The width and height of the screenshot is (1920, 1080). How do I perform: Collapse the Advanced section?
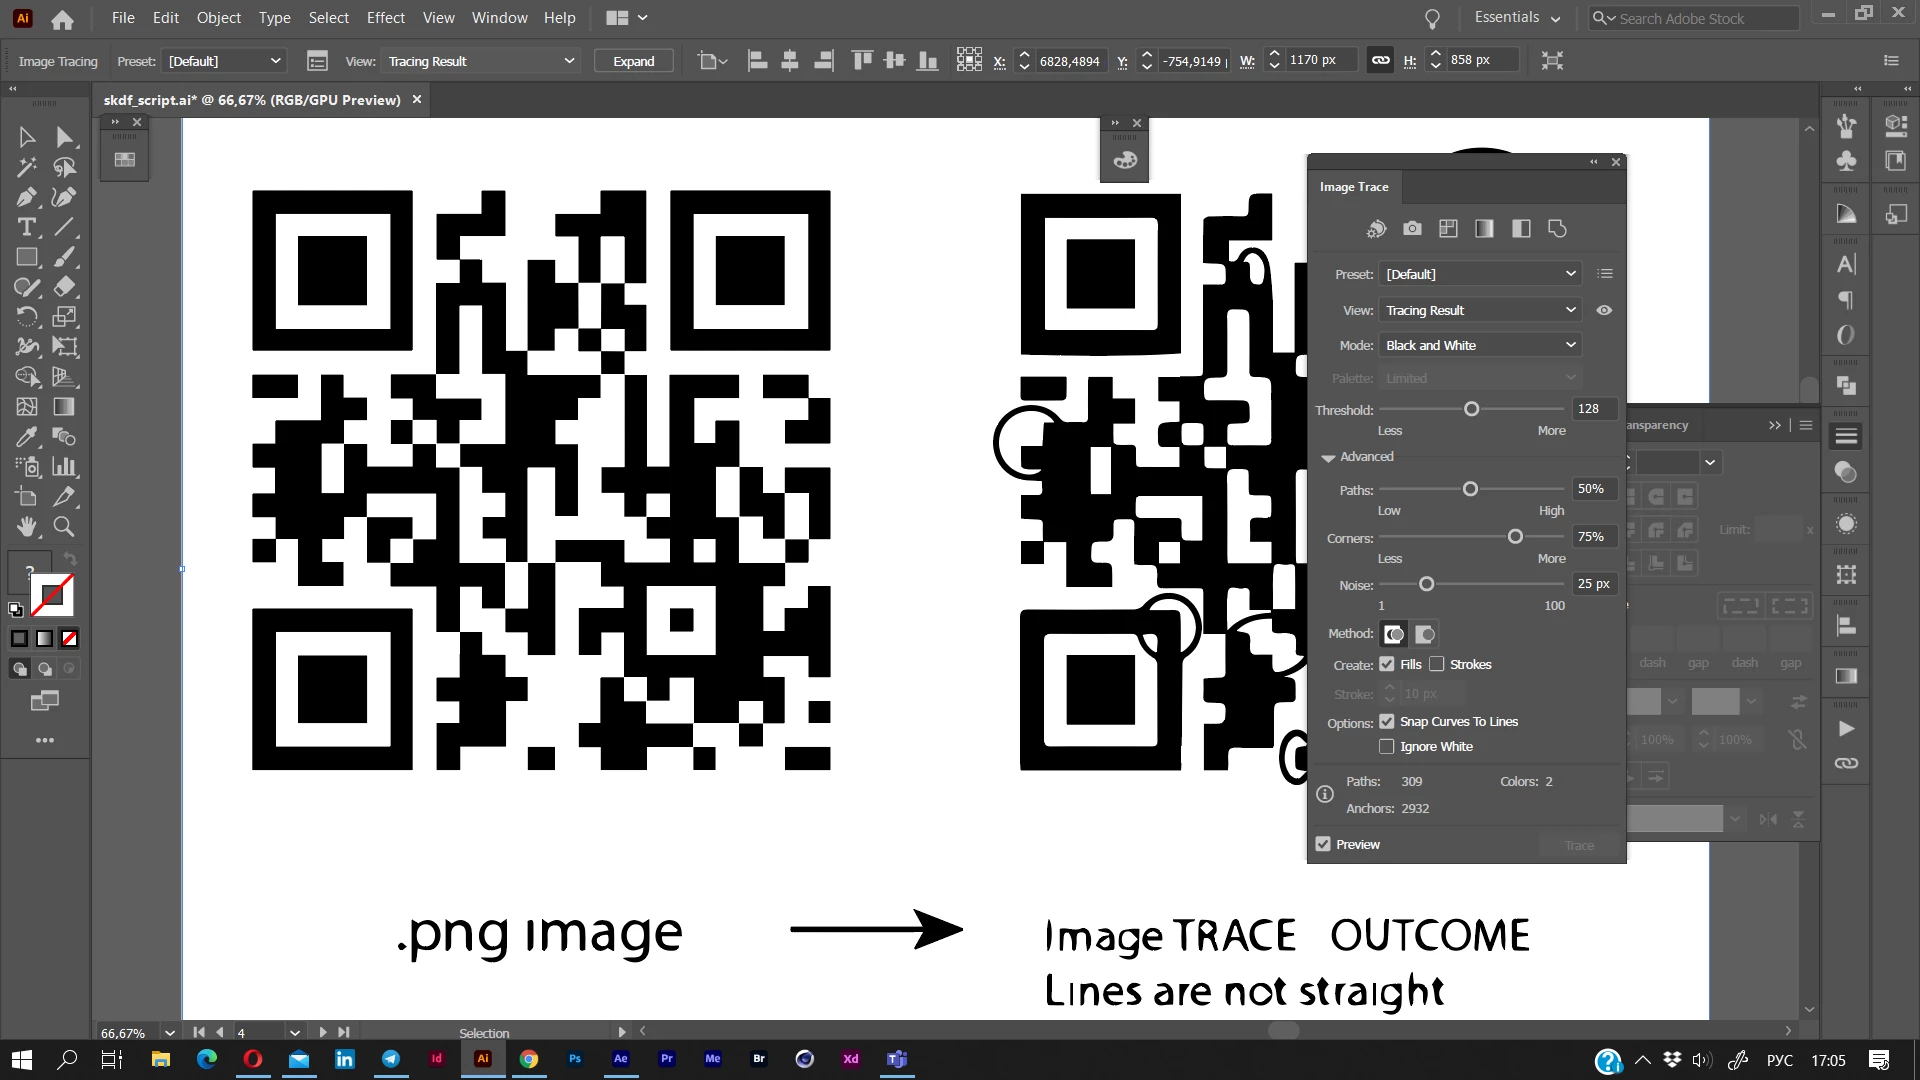point(1328,457)
